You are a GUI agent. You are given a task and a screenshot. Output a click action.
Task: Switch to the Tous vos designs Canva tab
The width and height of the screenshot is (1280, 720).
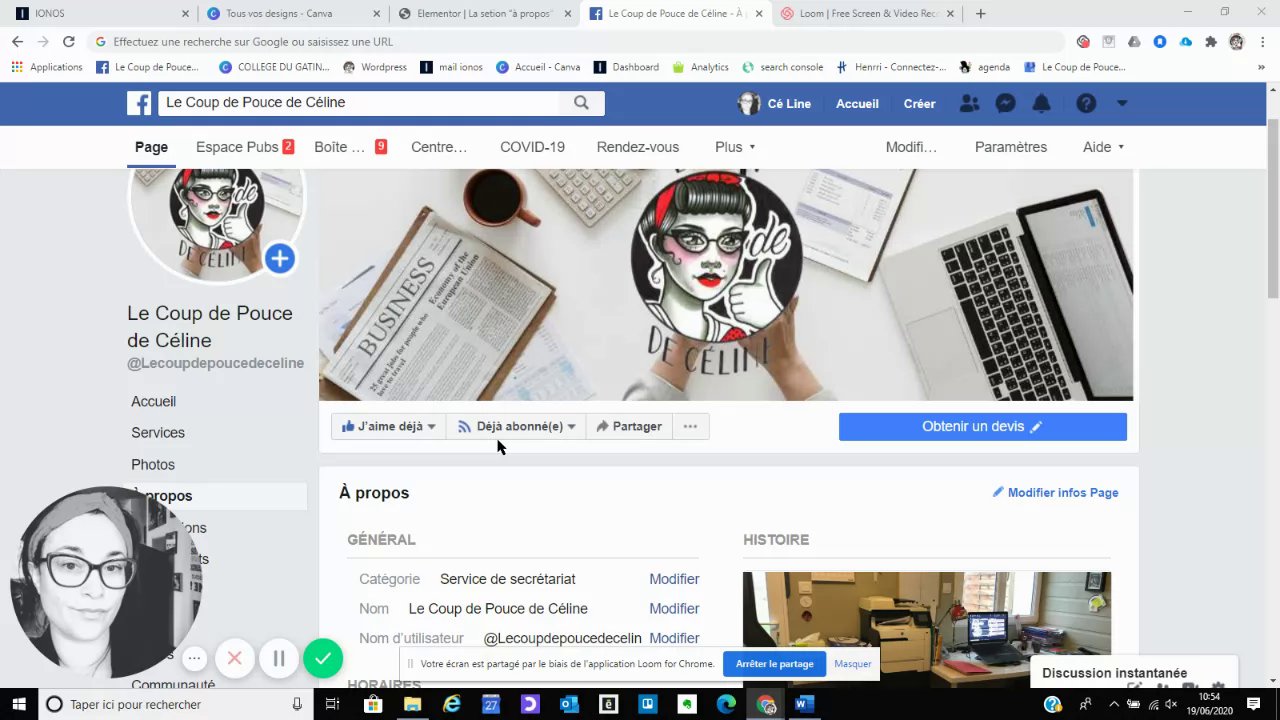click(294, 14)
